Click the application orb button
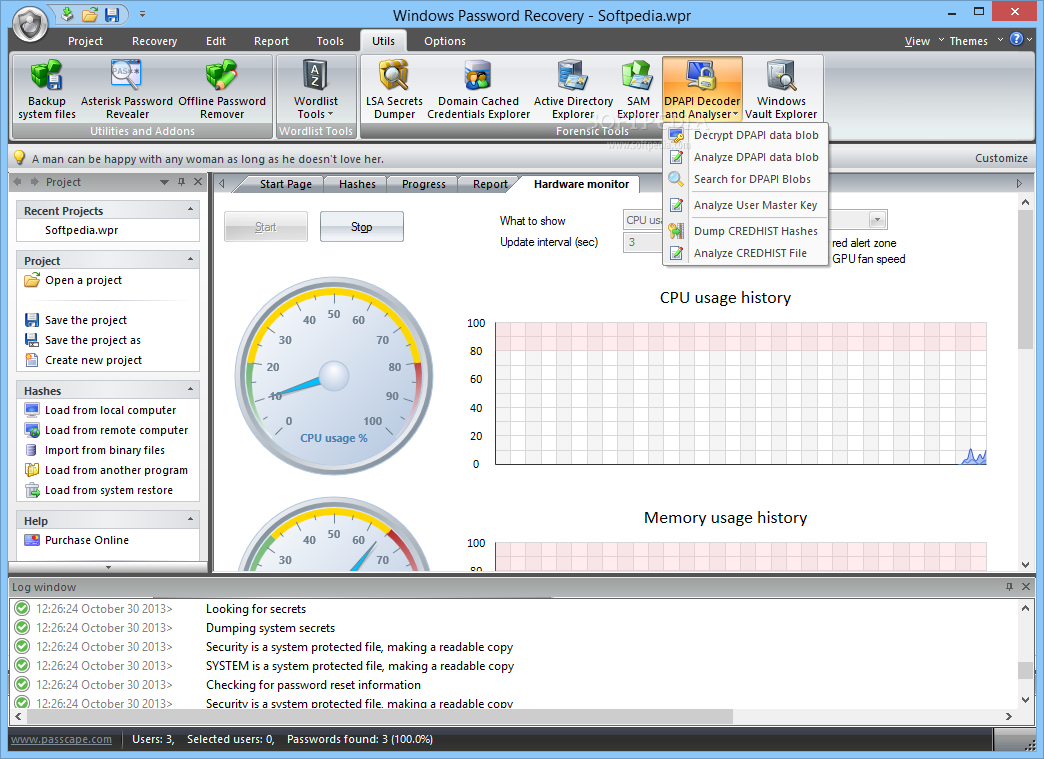Viewport: 1044px width, 759px height. 29,24
